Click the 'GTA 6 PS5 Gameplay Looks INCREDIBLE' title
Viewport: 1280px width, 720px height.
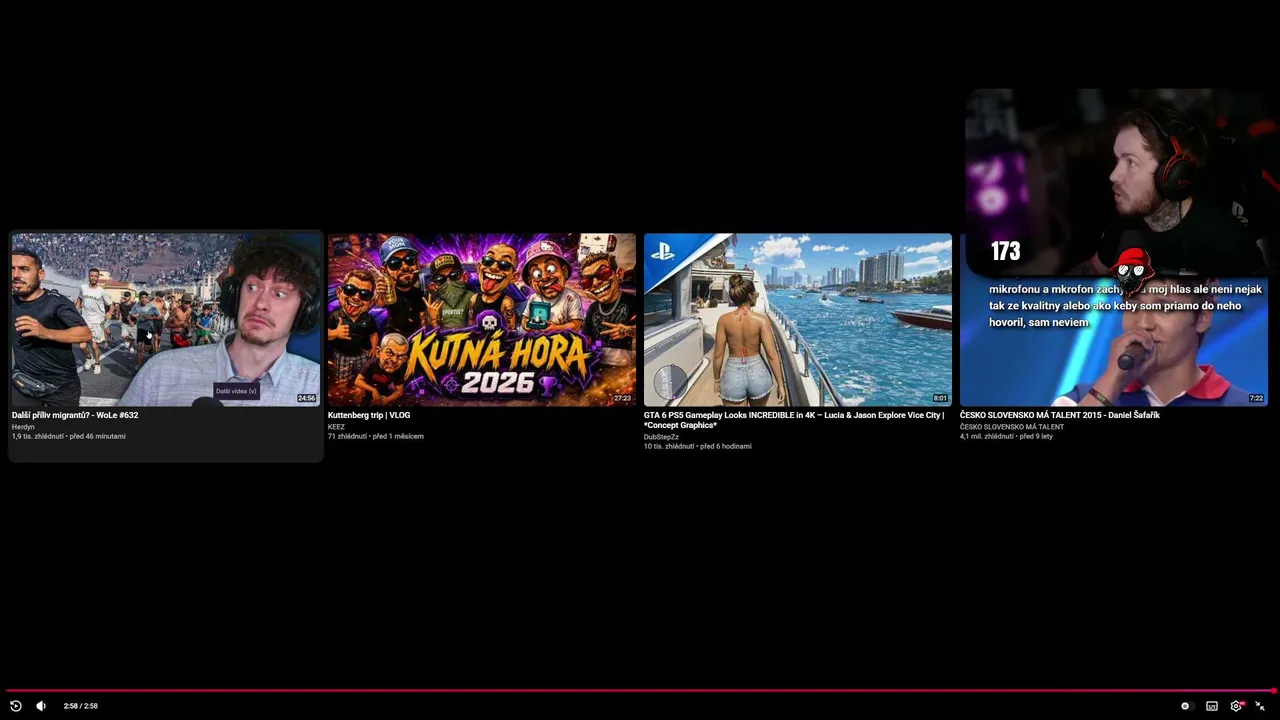pyautogui.click(x=794, y=420)
